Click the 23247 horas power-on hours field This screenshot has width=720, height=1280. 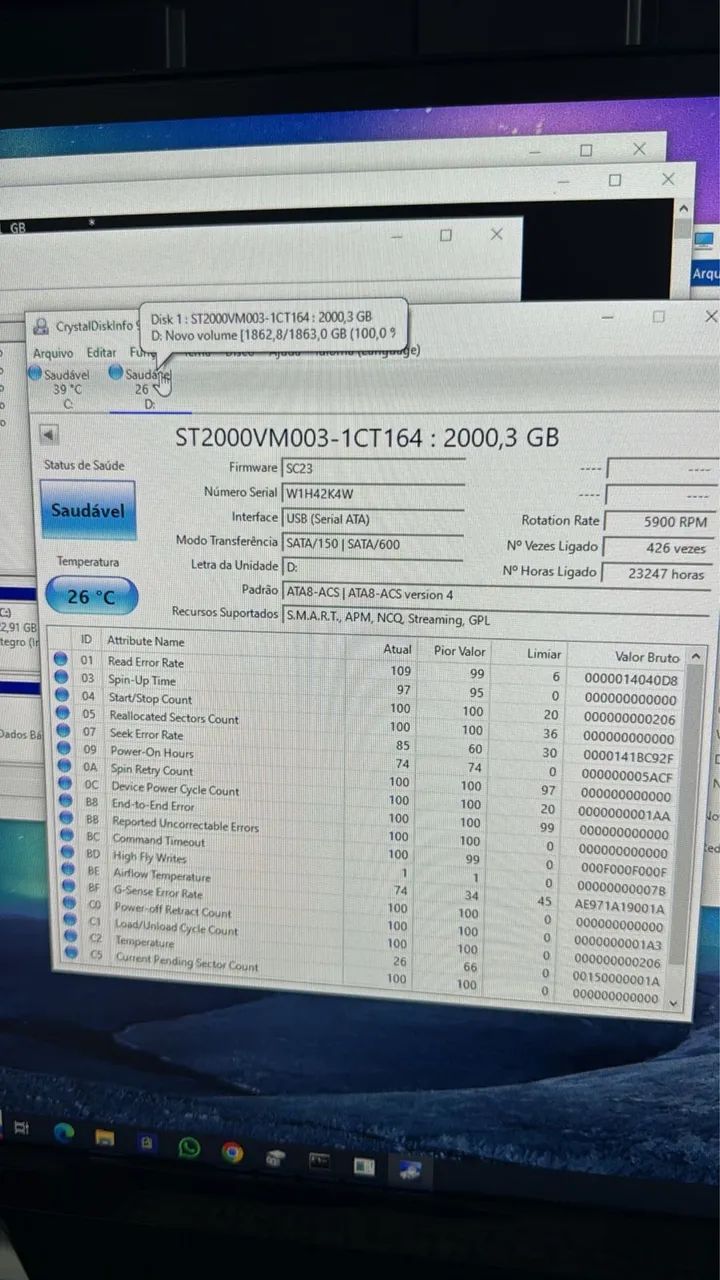click(657, 574)
